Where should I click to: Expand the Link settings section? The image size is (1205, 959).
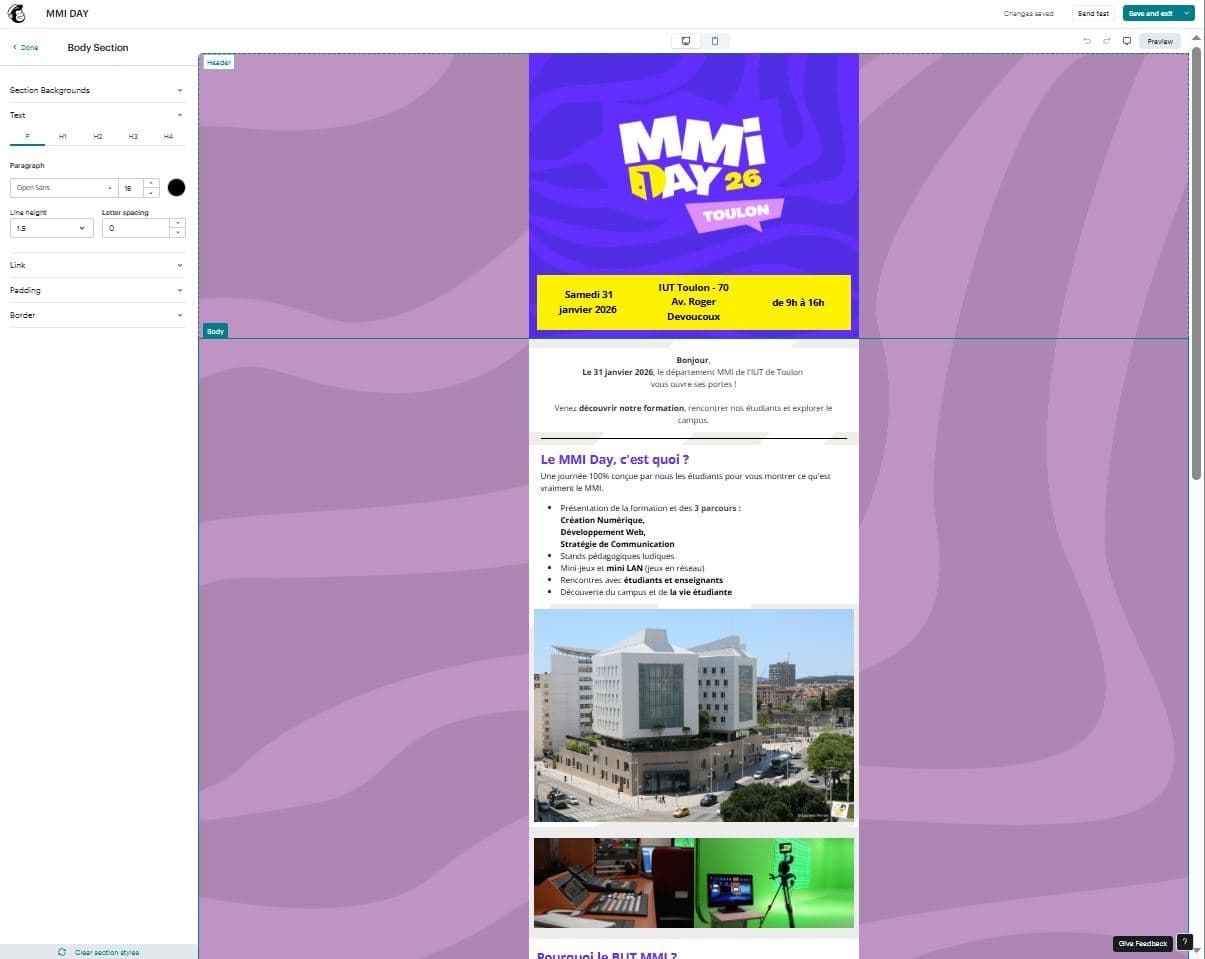point(97,265)
